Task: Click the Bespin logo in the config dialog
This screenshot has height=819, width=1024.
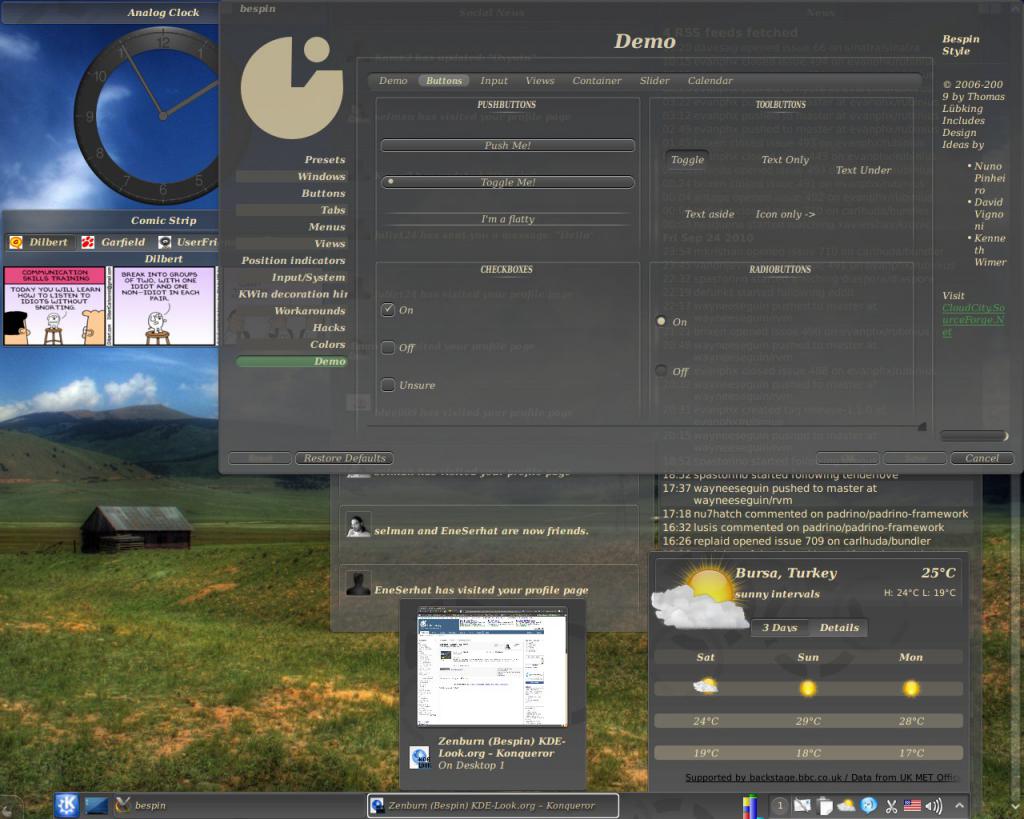Action: [292, 88]
